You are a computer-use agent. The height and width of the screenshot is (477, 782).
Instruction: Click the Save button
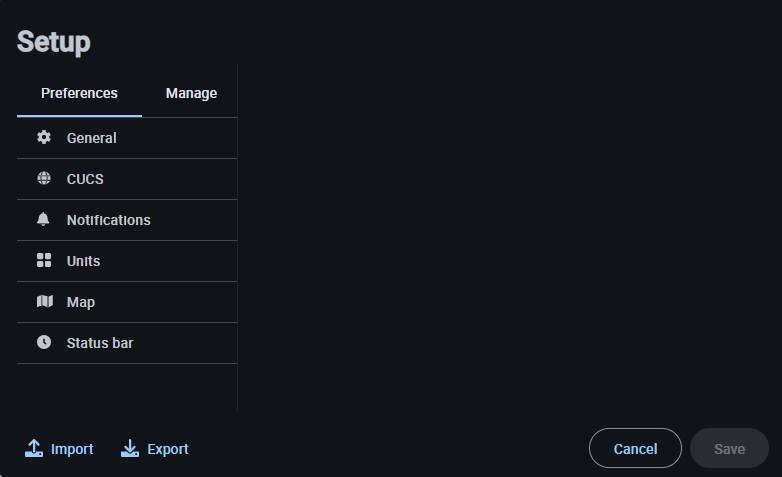[729, 449]
